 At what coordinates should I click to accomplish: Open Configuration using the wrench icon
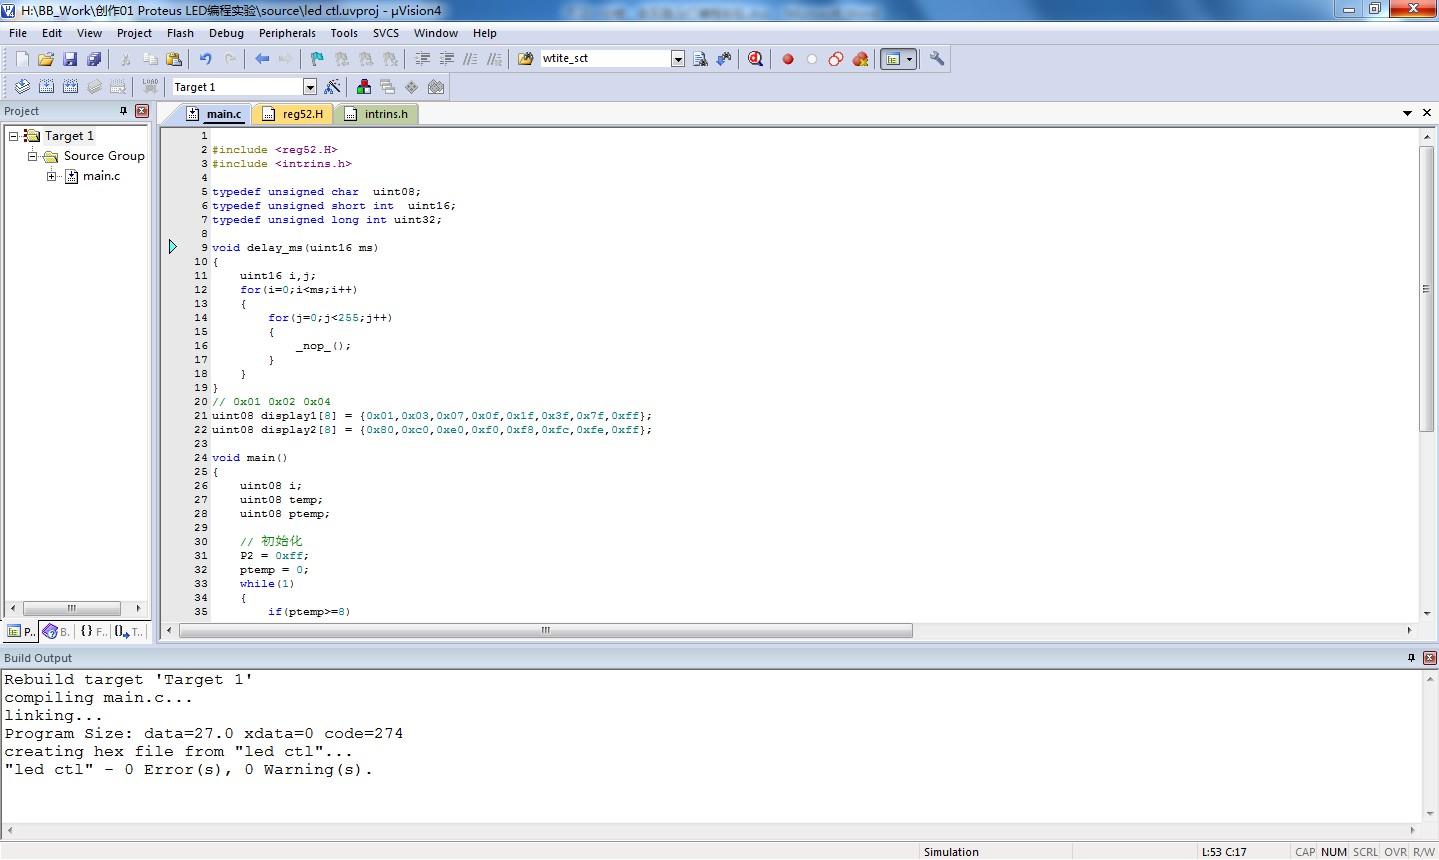click(937, 59)
